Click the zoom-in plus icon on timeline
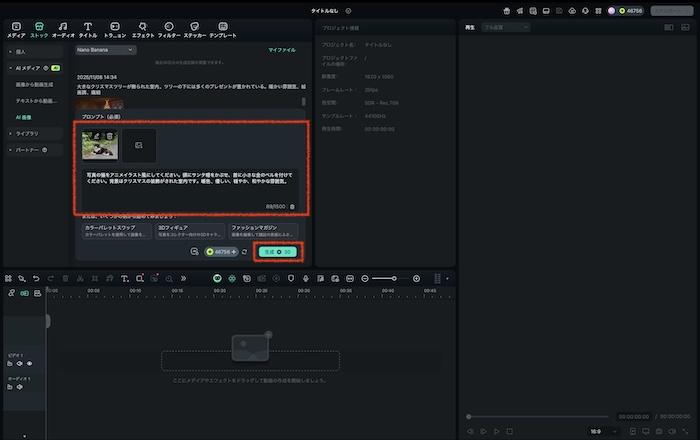Viewport: 700px width, 440px height. (417, 278)
